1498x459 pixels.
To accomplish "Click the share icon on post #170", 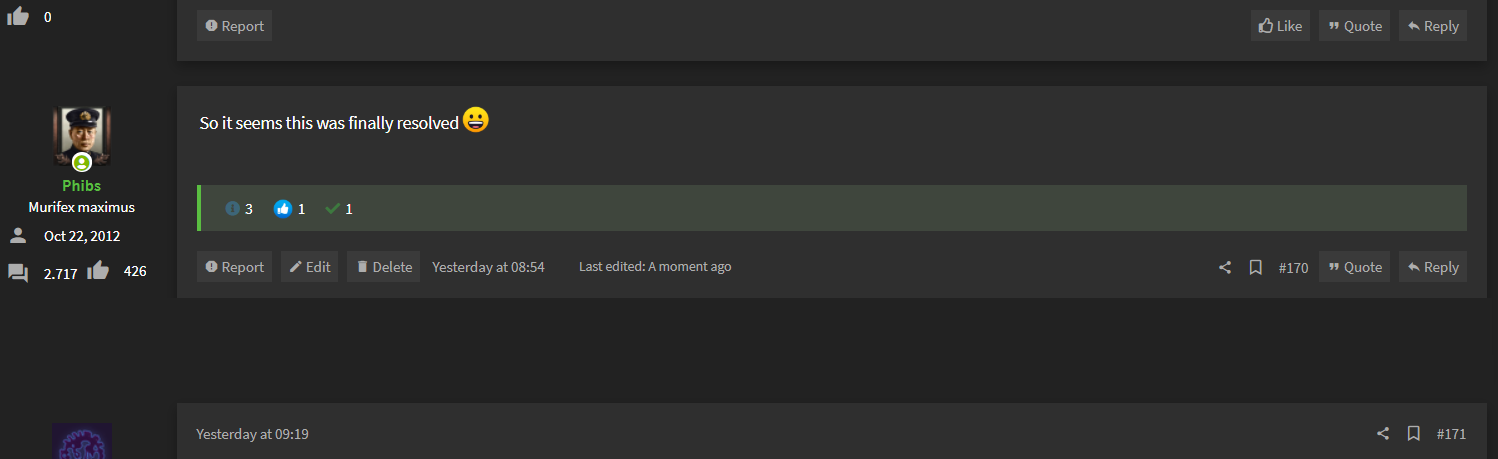I will tap(1225, 267).
